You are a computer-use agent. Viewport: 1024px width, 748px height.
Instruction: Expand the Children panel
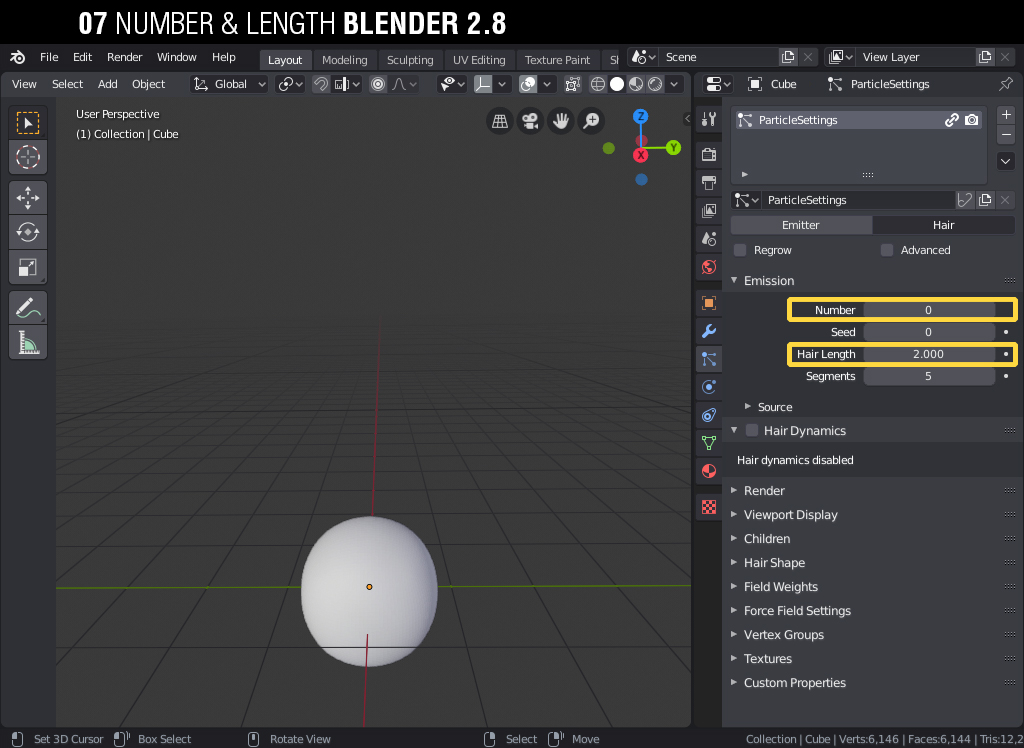click(x=766, y=539)
